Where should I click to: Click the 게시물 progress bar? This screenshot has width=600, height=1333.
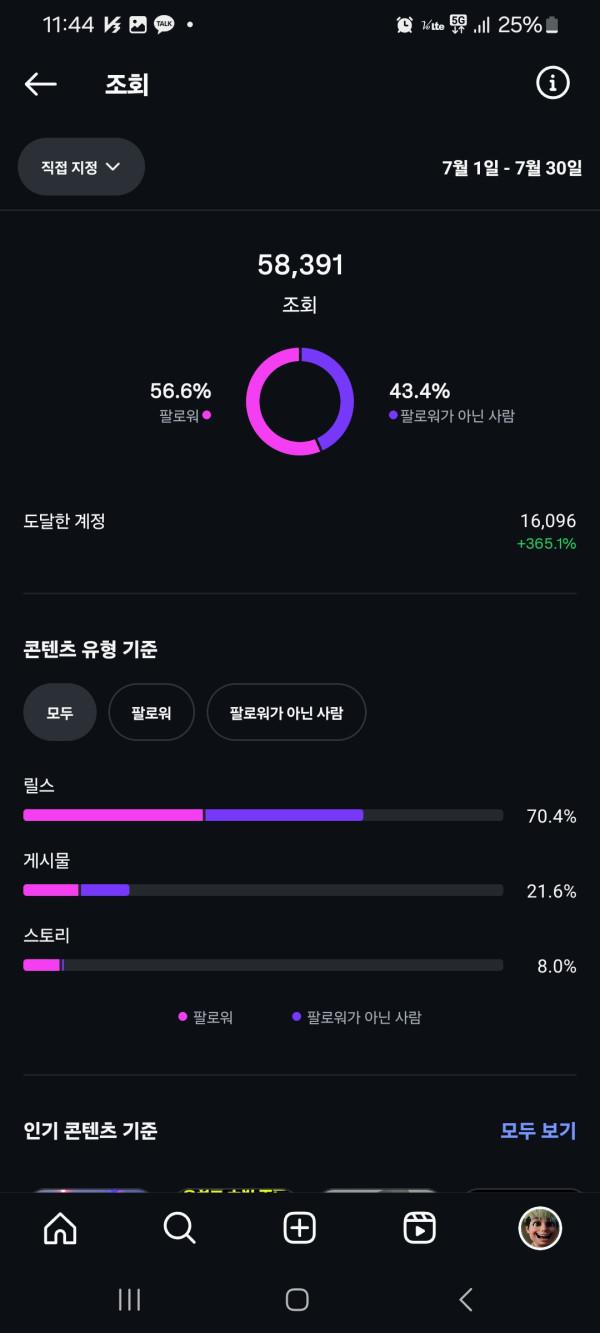click(263, 890)
